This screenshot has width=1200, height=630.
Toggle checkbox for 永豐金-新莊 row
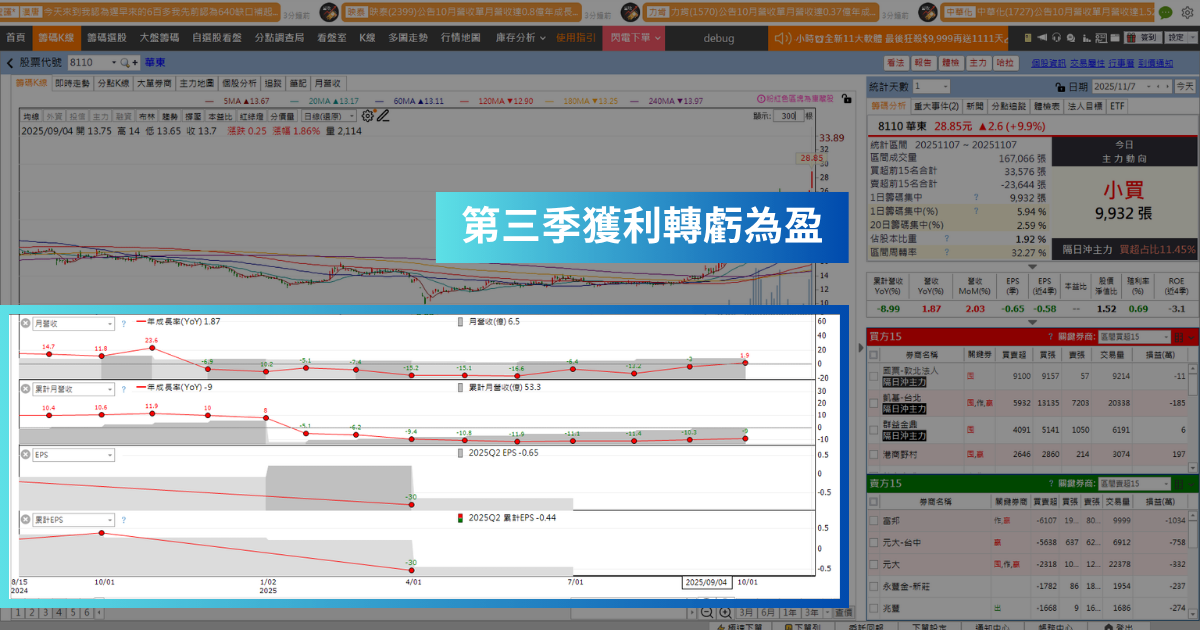pyautogui.click(x=873, y=586)
